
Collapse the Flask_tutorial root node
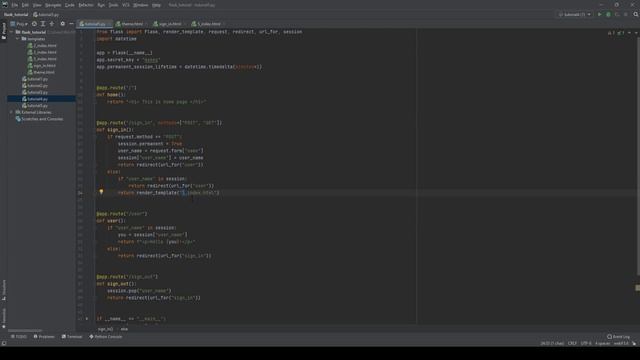click(x=12, y=32)
